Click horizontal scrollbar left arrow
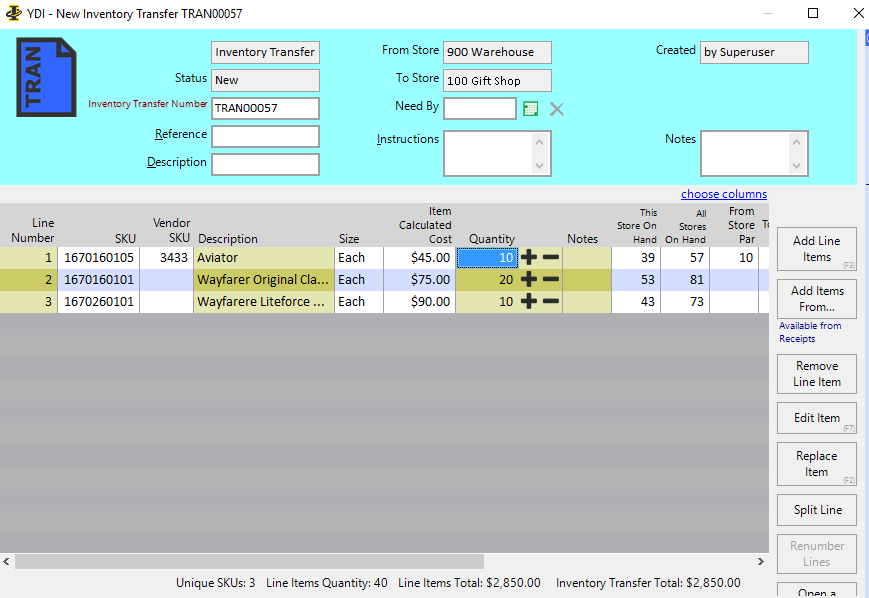 [x=6, y=561]
